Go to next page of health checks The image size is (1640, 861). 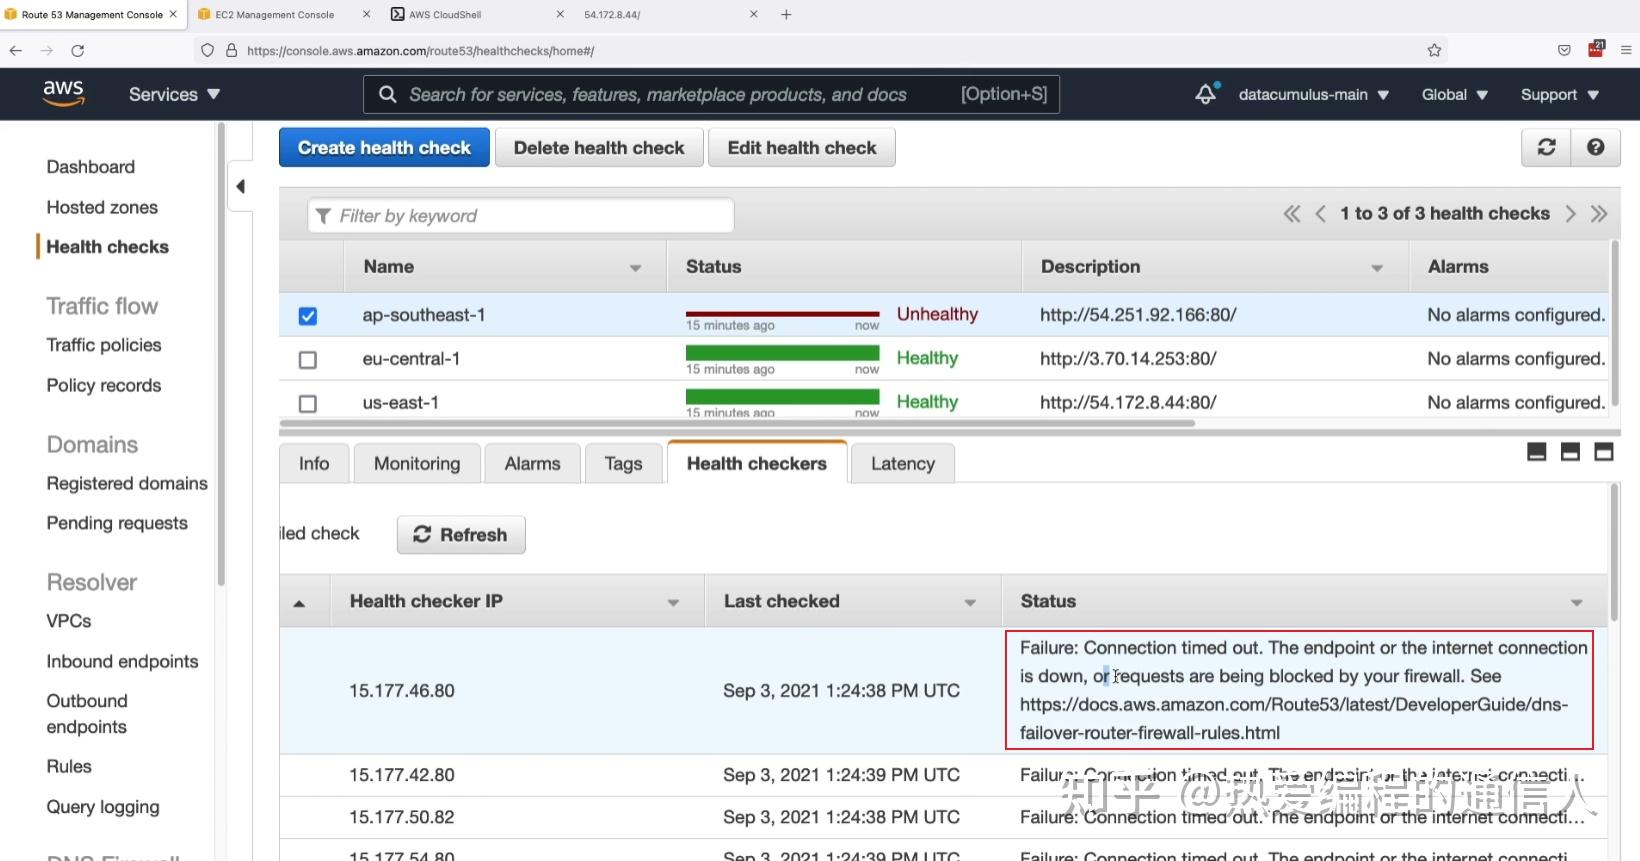(1570, 214)
